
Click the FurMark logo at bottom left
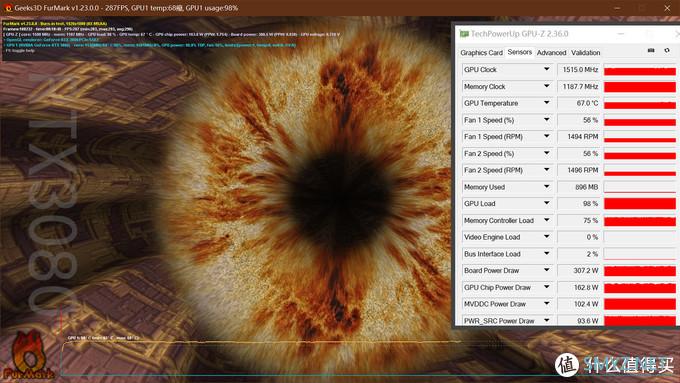28,355
